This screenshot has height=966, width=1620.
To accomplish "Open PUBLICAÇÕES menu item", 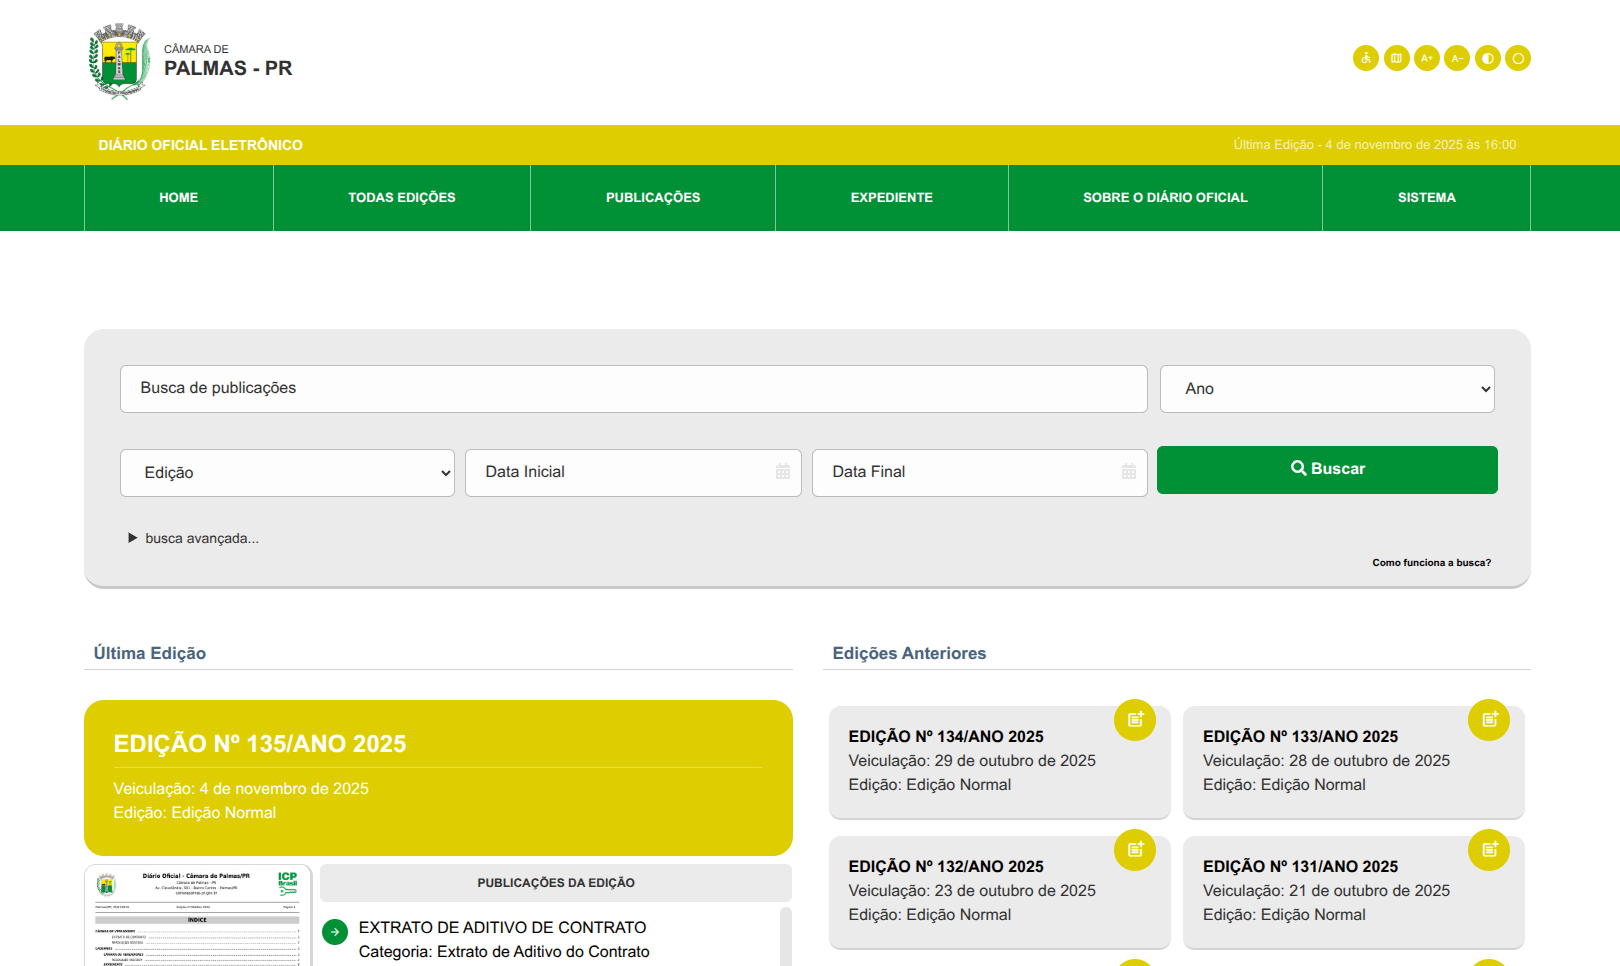I will 653,198.
